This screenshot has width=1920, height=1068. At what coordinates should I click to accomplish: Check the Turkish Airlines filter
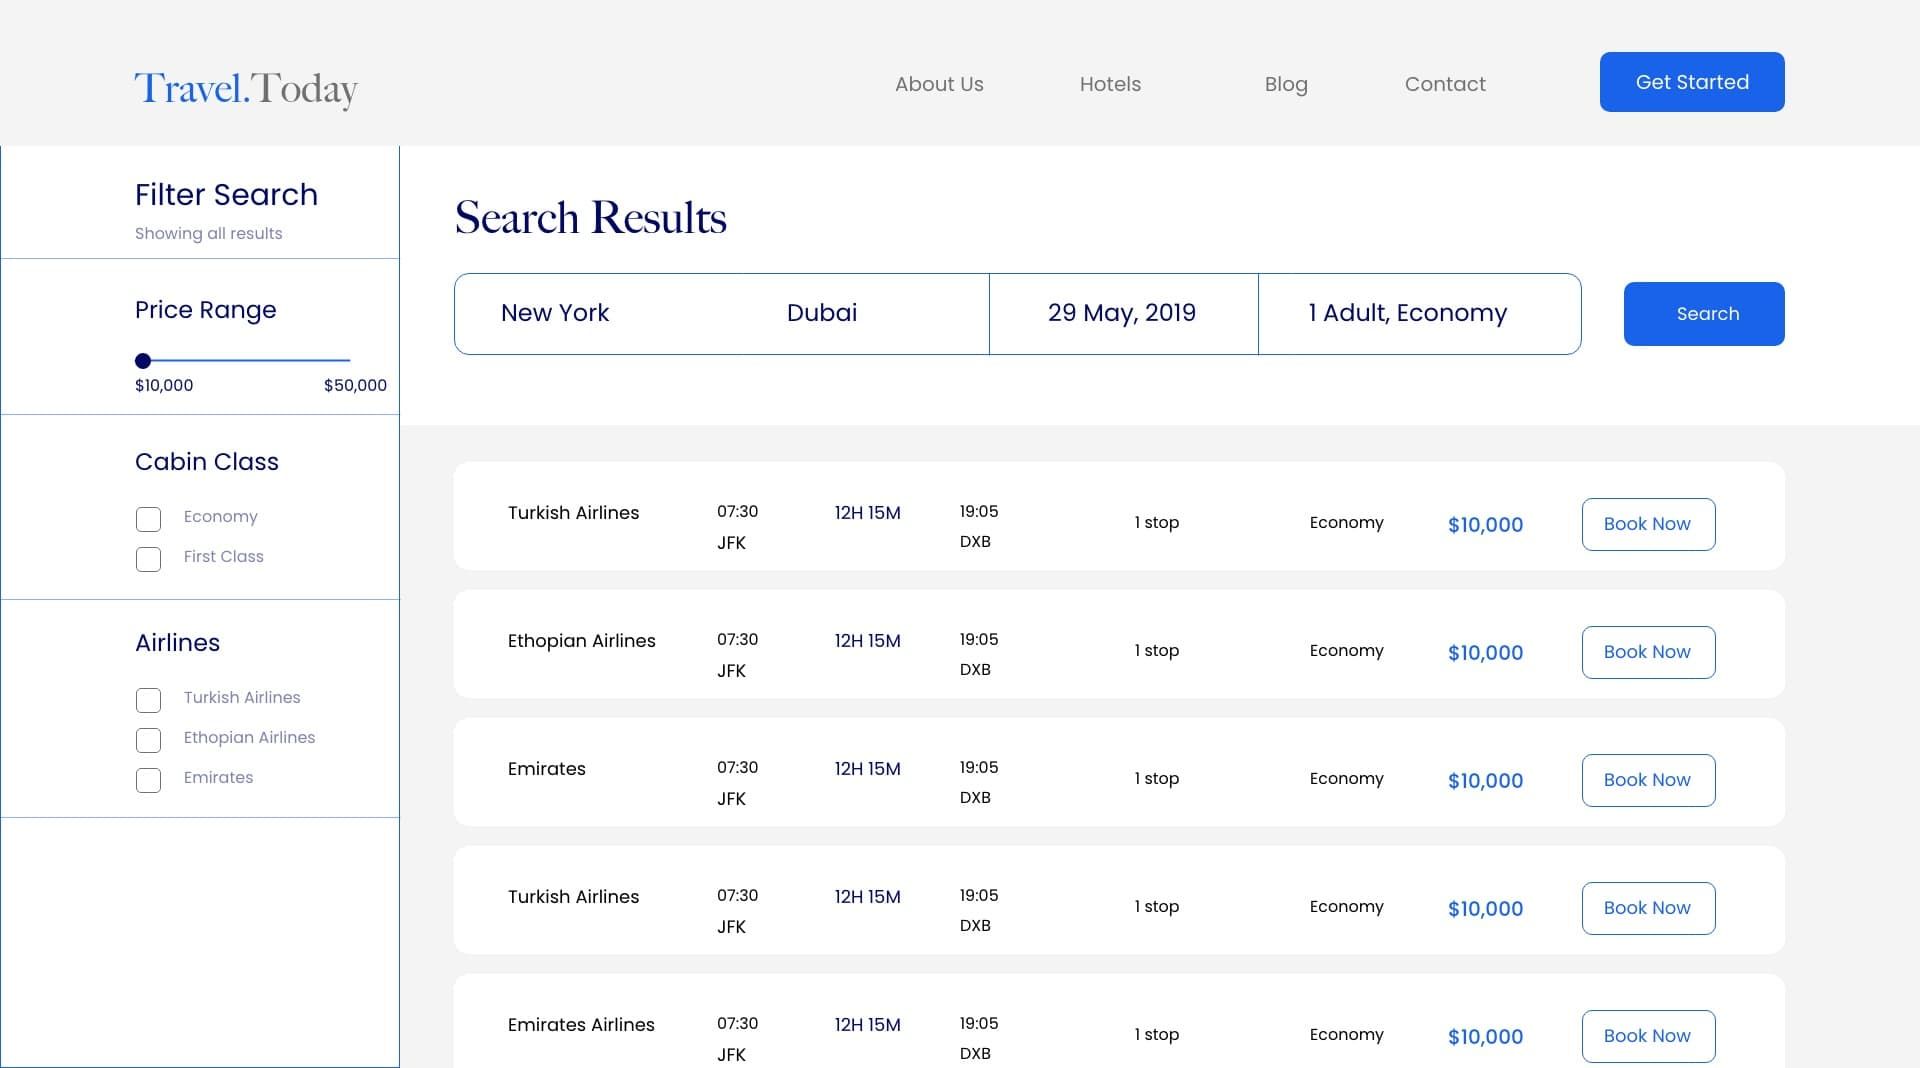pos(148,700)
